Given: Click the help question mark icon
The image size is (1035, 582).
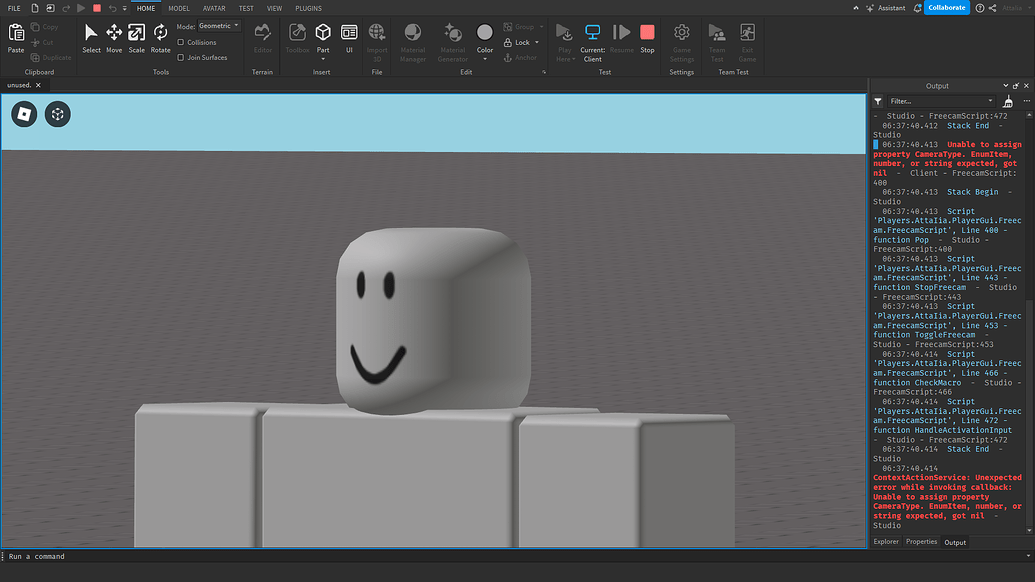Looking at the screenshot, I should 980,8.
